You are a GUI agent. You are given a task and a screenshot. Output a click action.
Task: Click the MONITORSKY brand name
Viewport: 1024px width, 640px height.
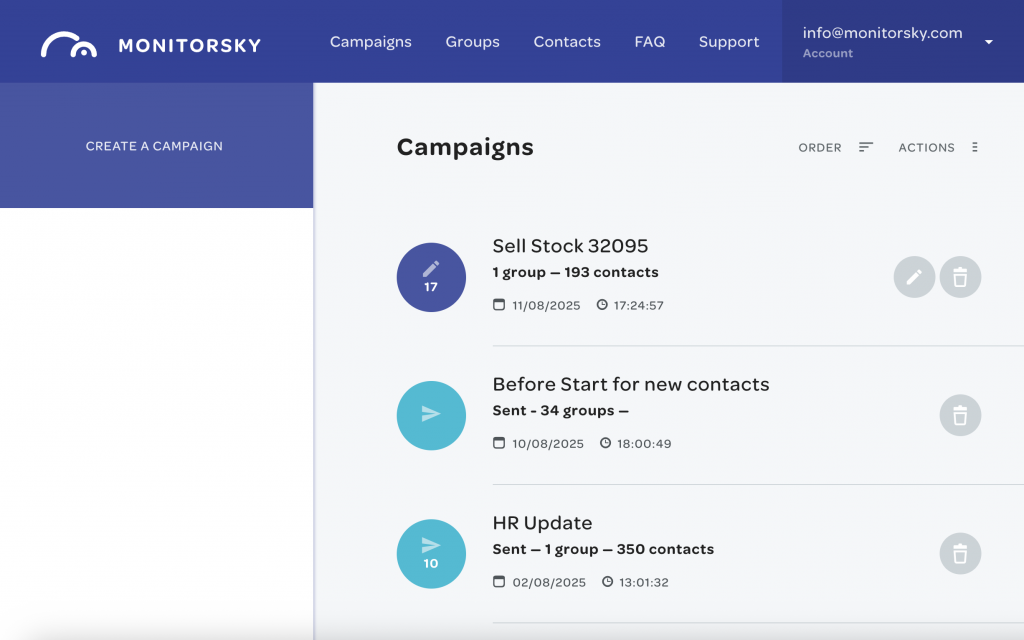coord(189,45)
